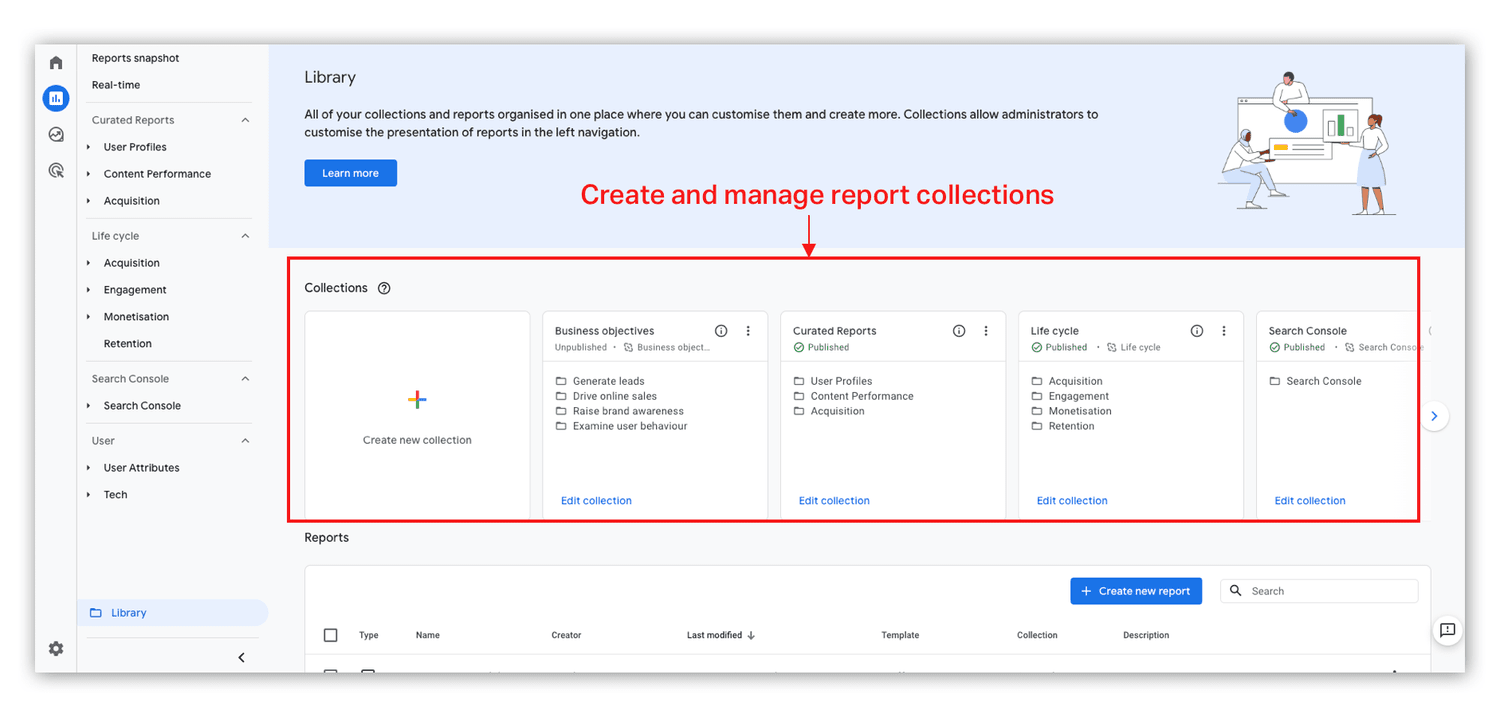1500x717 pixels.
Task: Click the Search field in the Reports section
Action: [x=1318, y=590]
